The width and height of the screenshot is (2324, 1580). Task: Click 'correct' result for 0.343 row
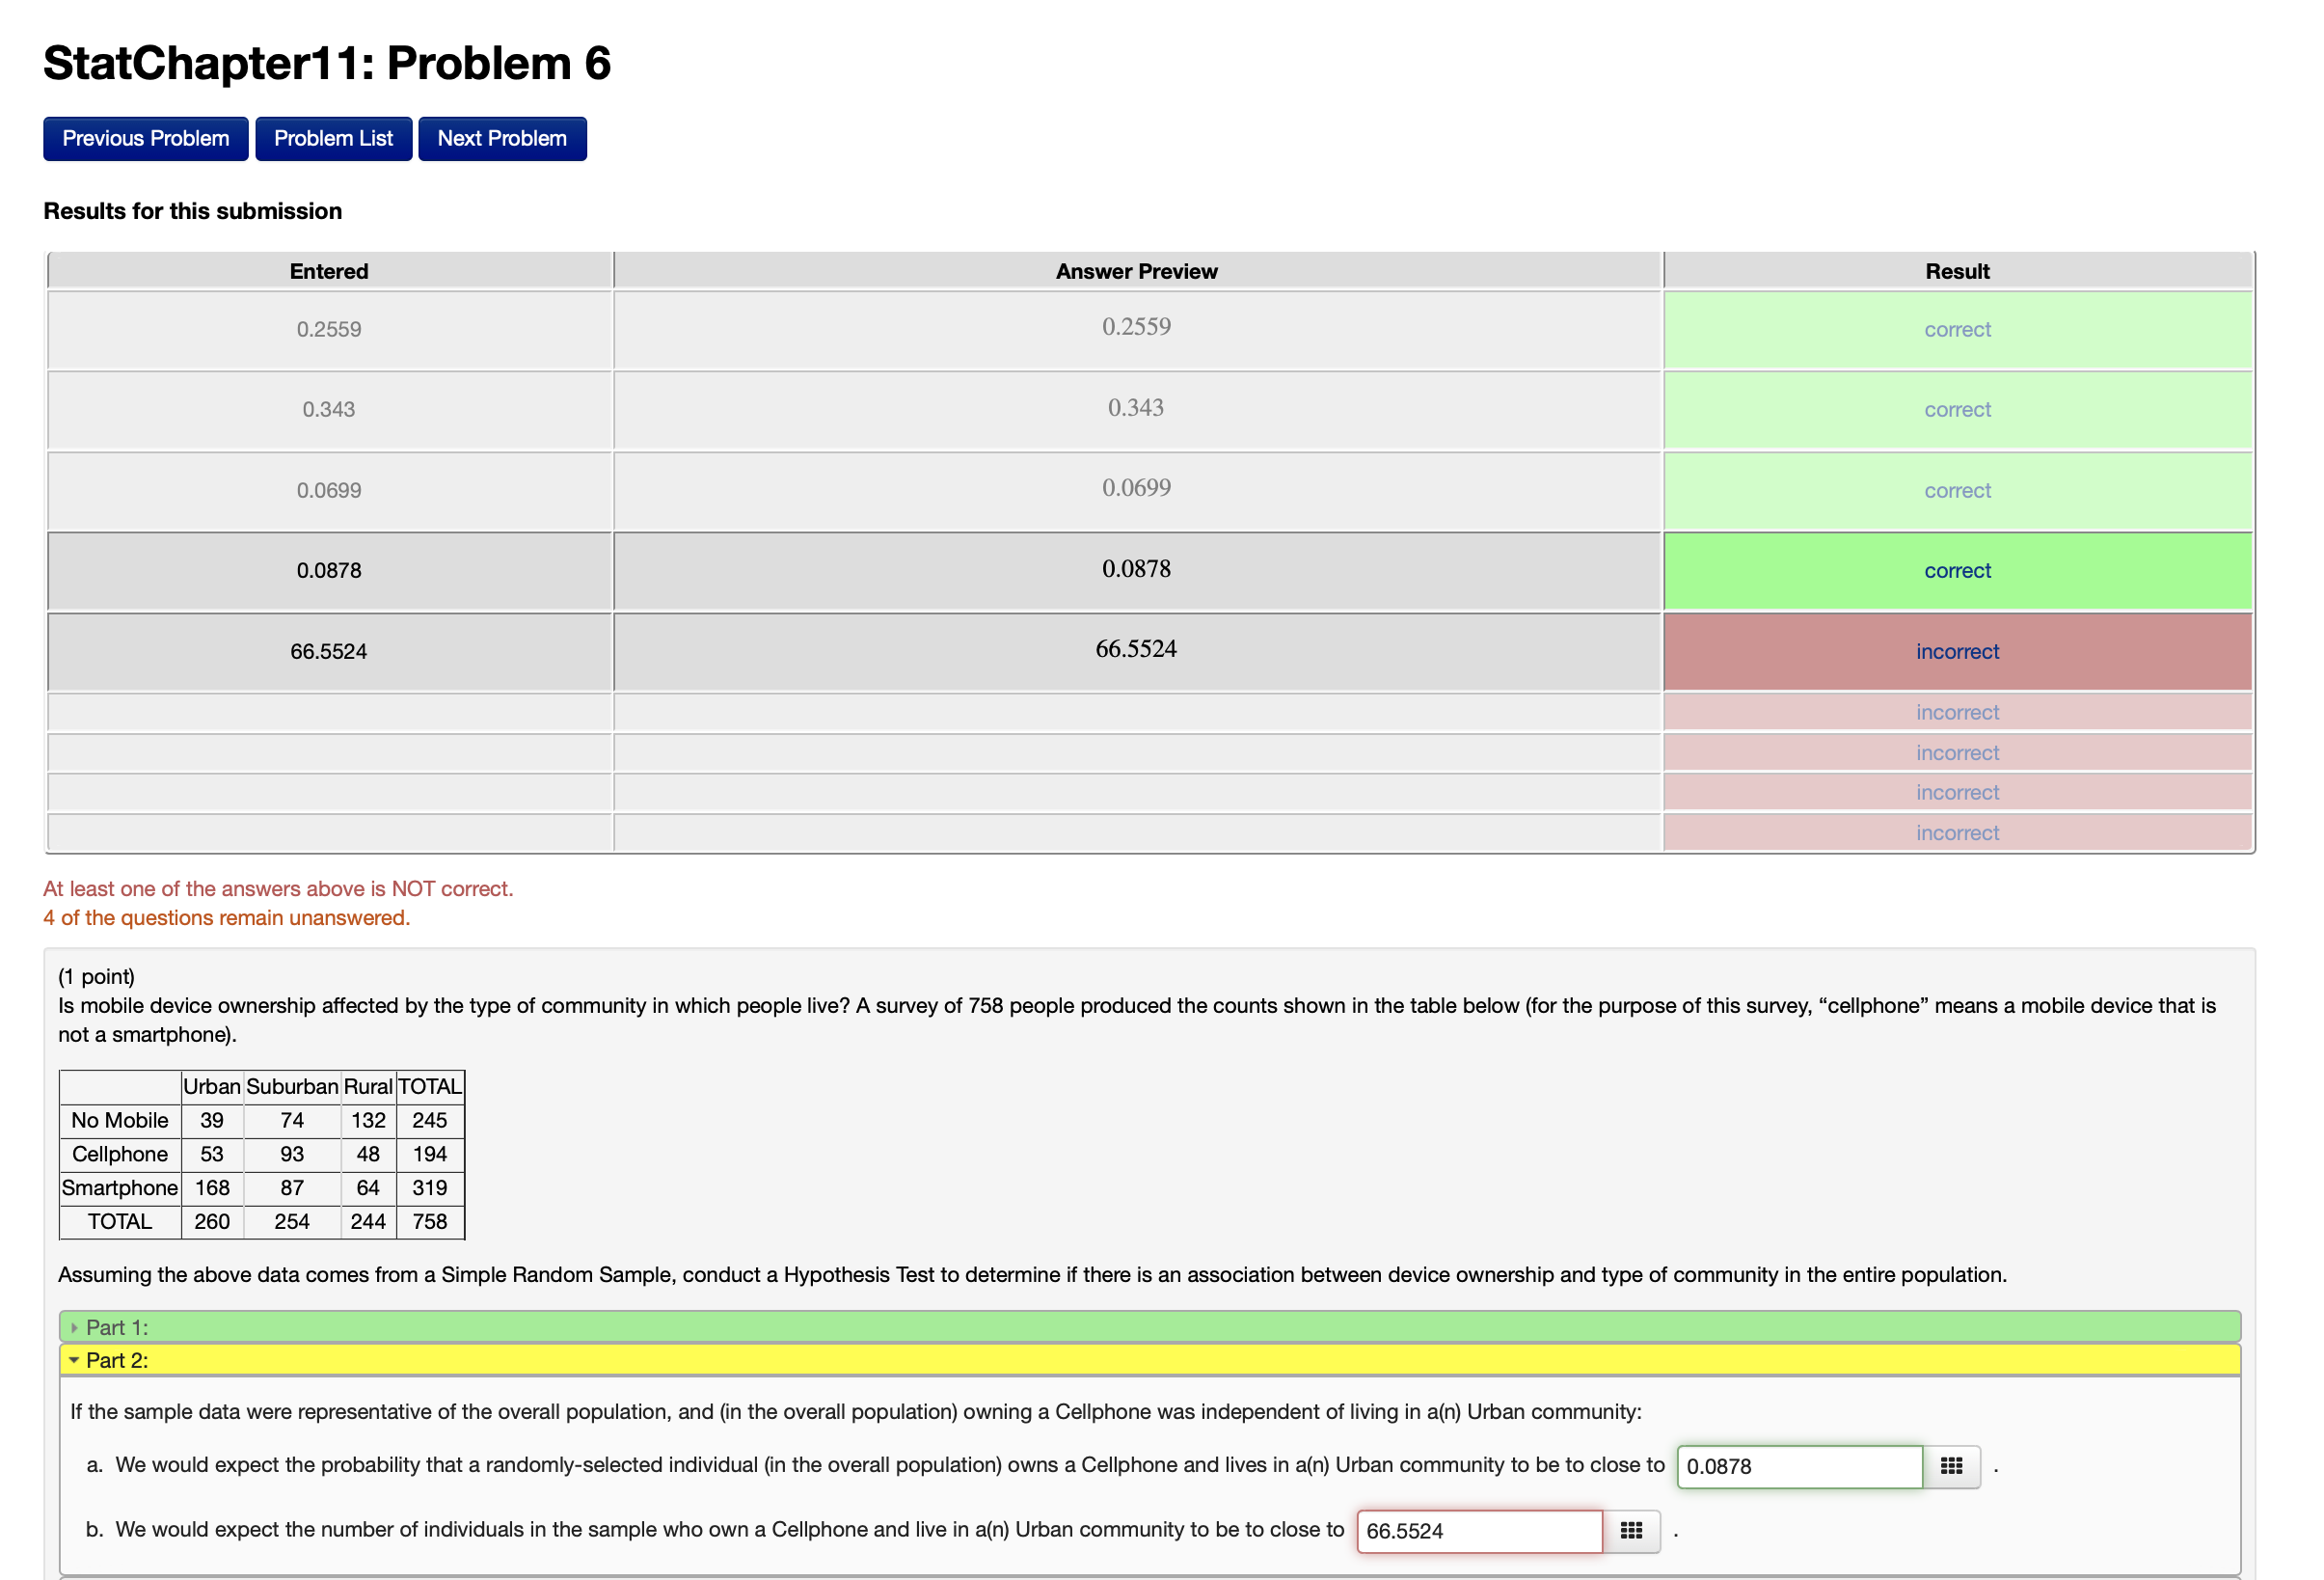point(1956,409)
